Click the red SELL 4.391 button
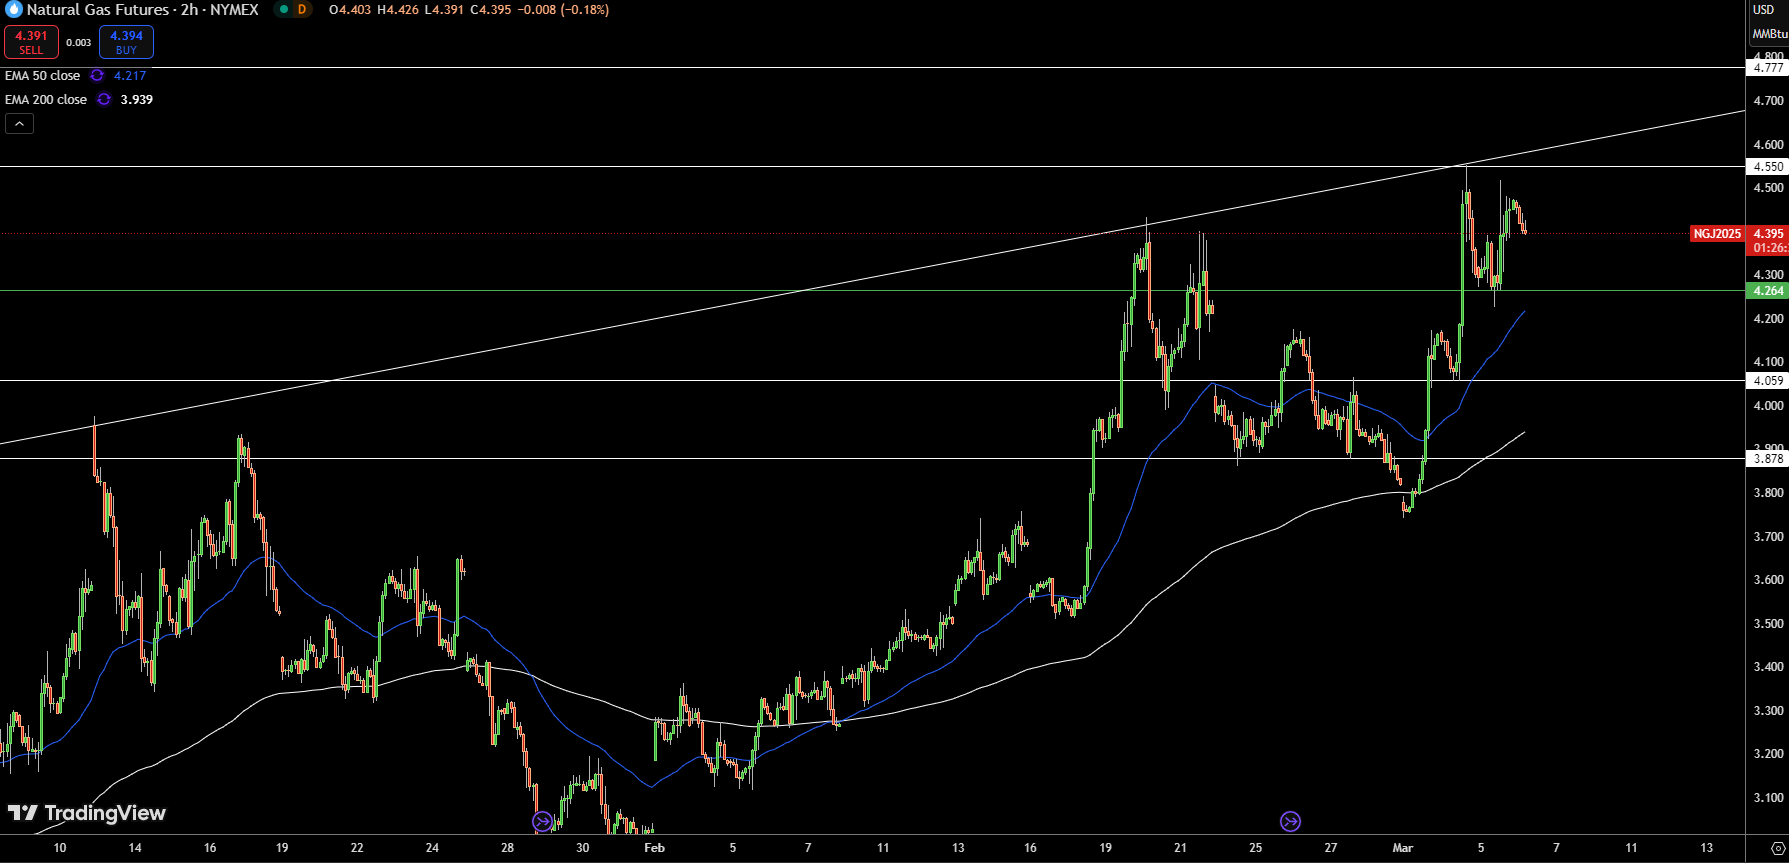 31,42
